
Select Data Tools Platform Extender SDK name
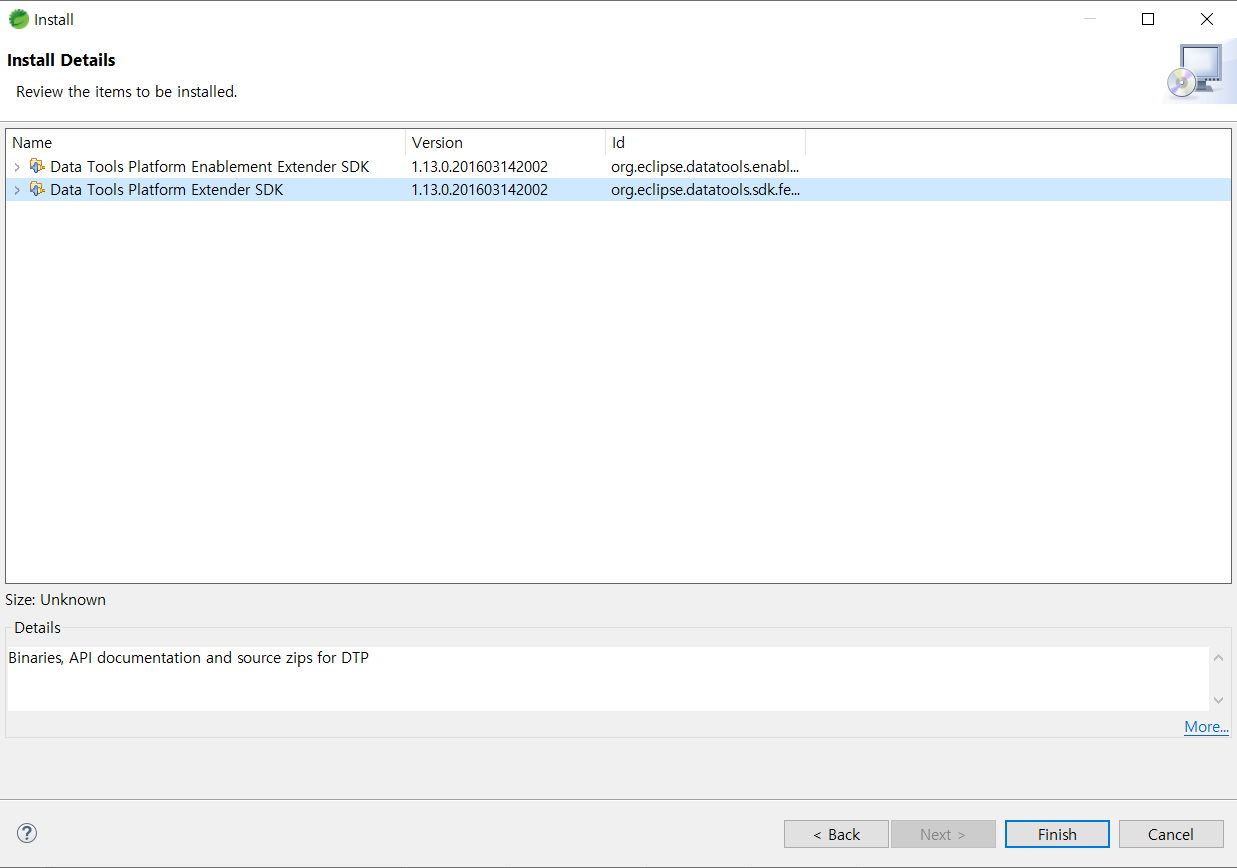167,190
